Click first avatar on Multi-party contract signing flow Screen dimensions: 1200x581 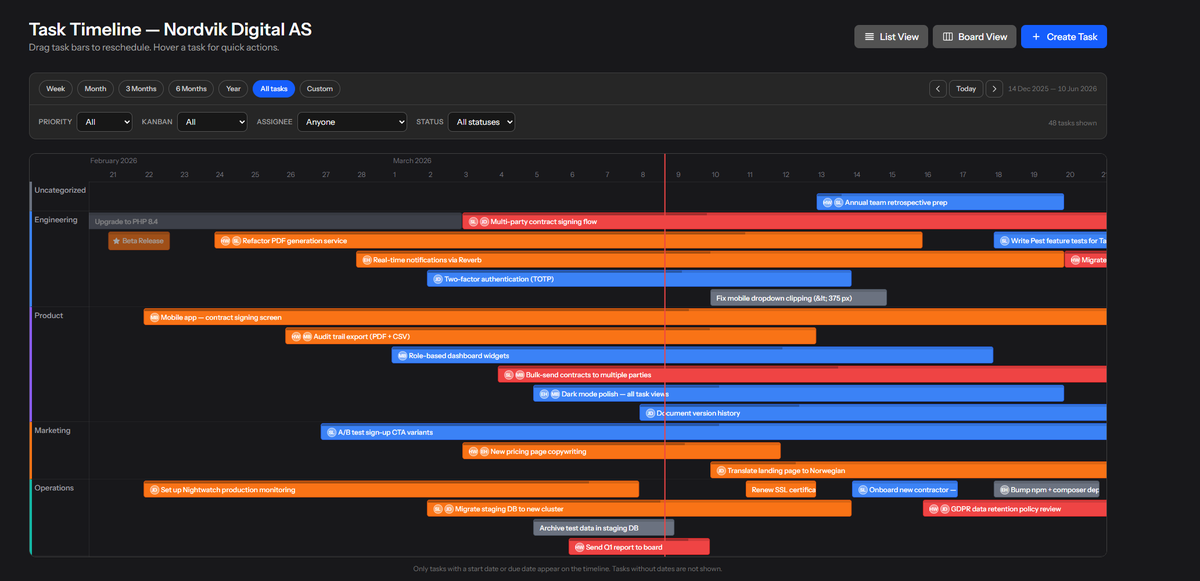(x=473, y=222)
